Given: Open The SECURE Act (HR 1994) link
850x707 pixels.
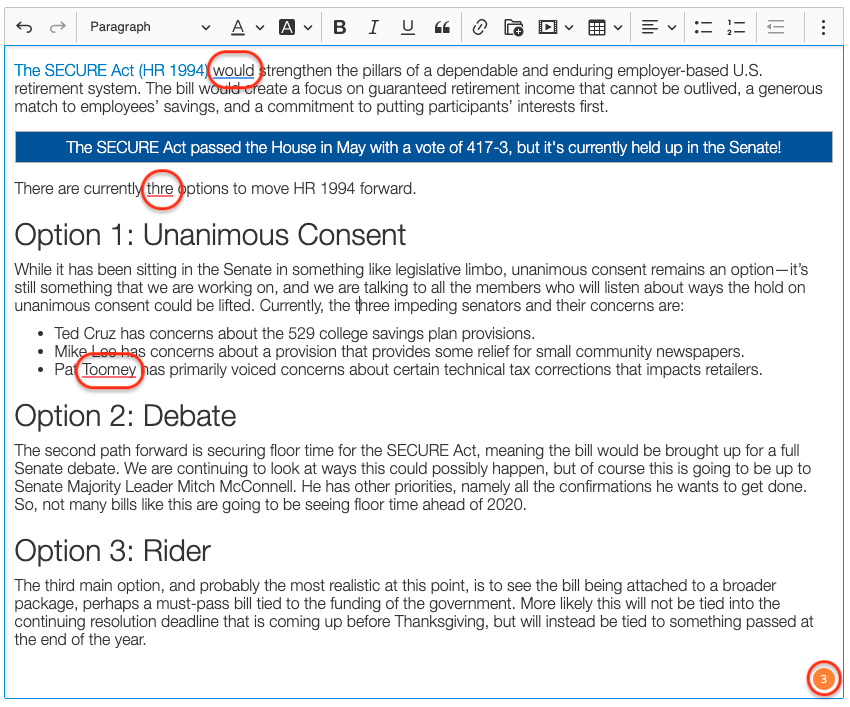Looking at the screenshot, I should click(x=111, y=70).
